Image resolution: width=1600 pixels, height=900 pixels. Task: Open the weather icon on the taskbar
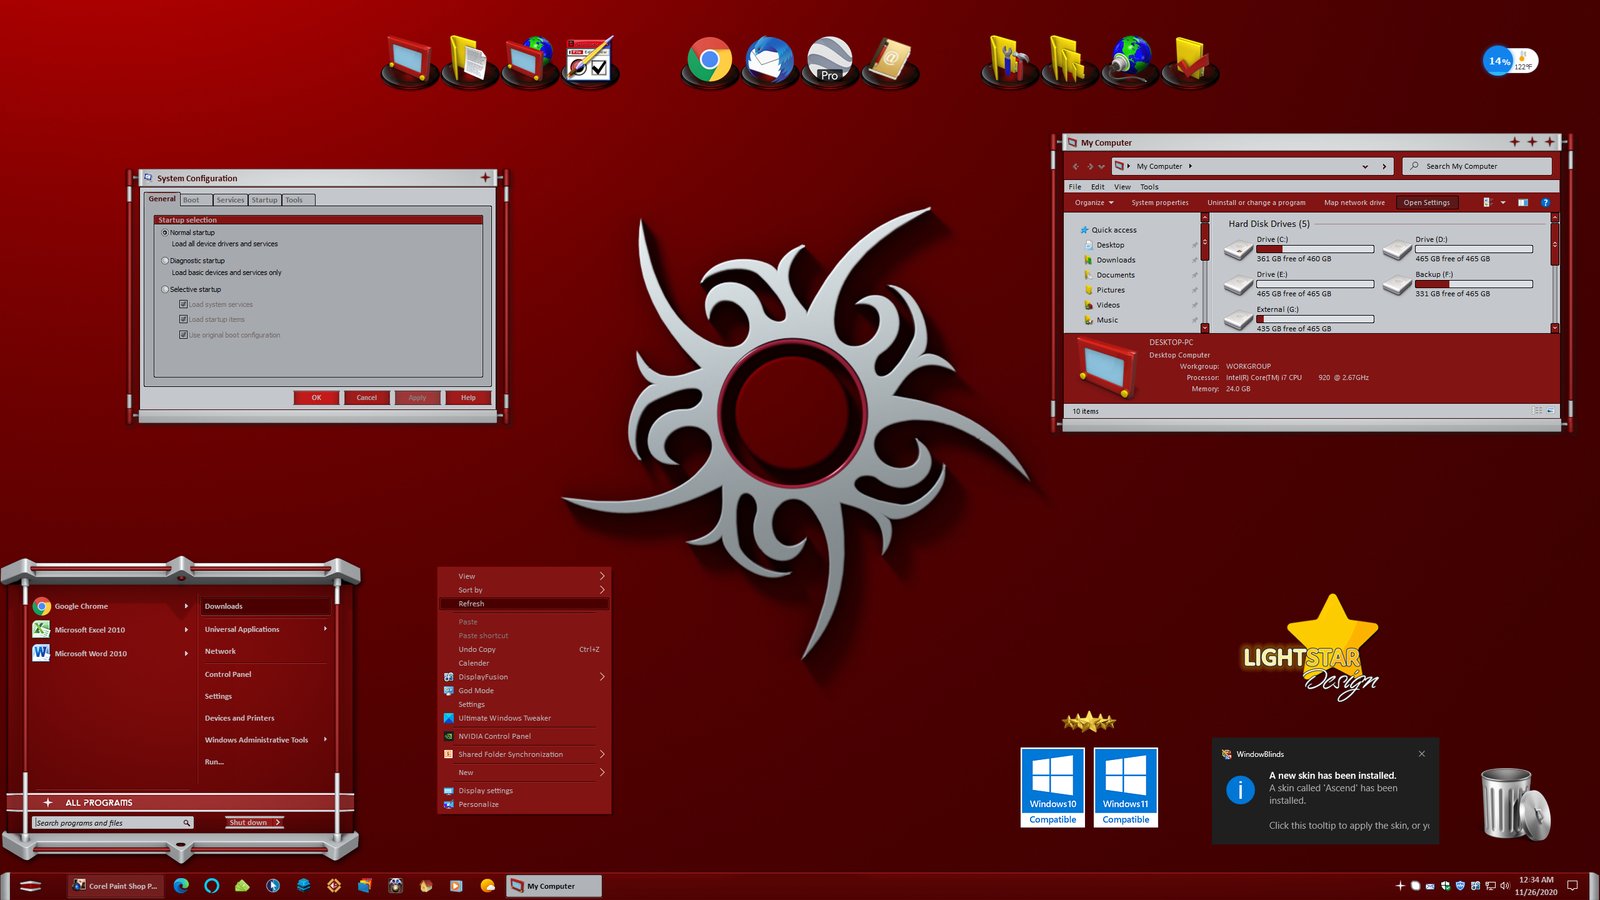[x=487, y=885]
